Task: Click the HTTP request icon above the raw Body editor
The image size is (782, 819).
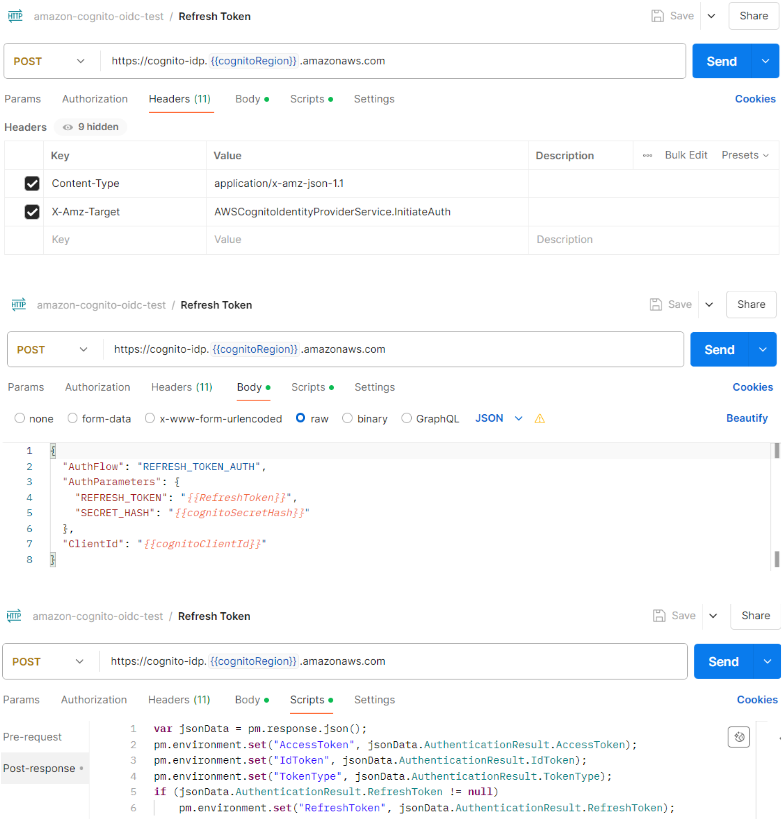Action: click(18, 305)
